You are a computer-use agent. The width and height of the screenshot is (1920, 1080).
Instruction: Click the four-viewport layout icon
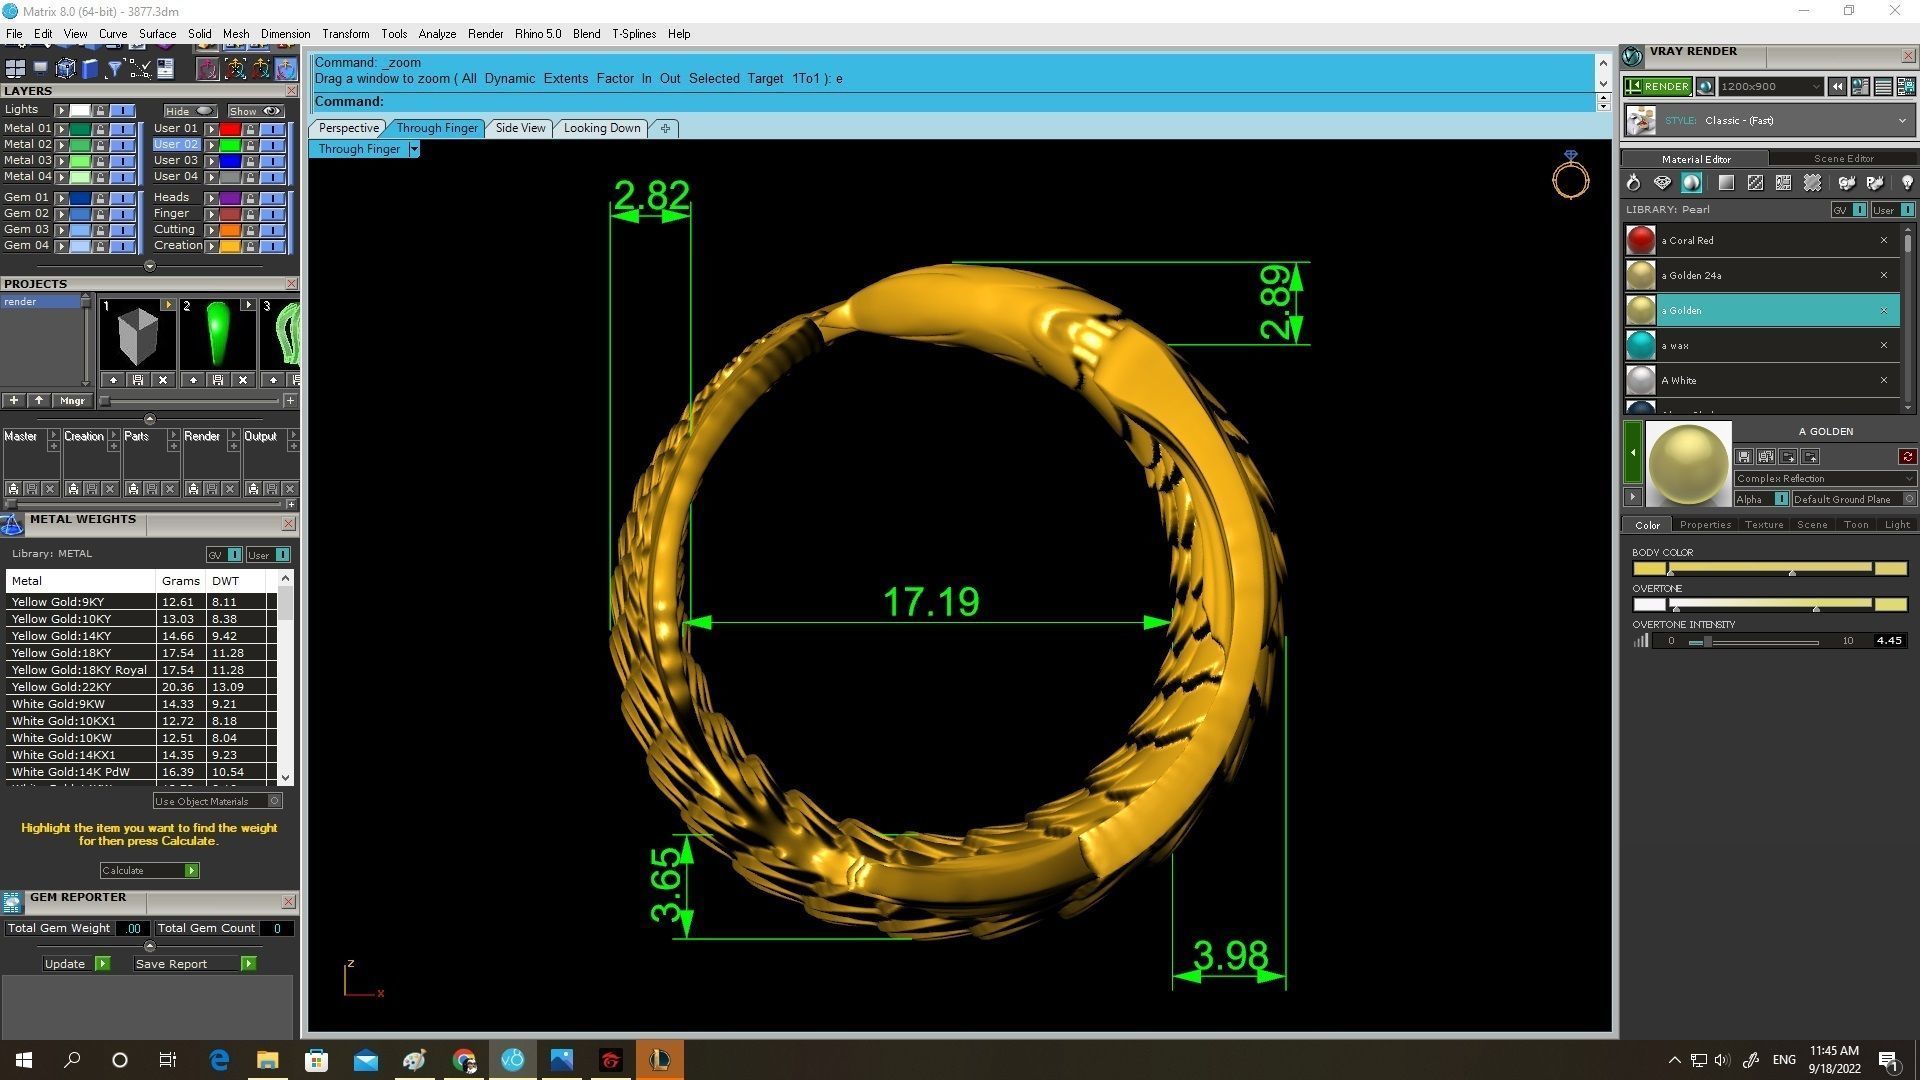15,68
